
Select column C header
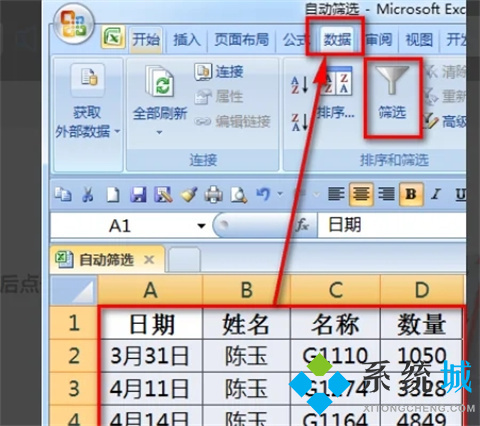pyautogui.click(x=335, y=289)
